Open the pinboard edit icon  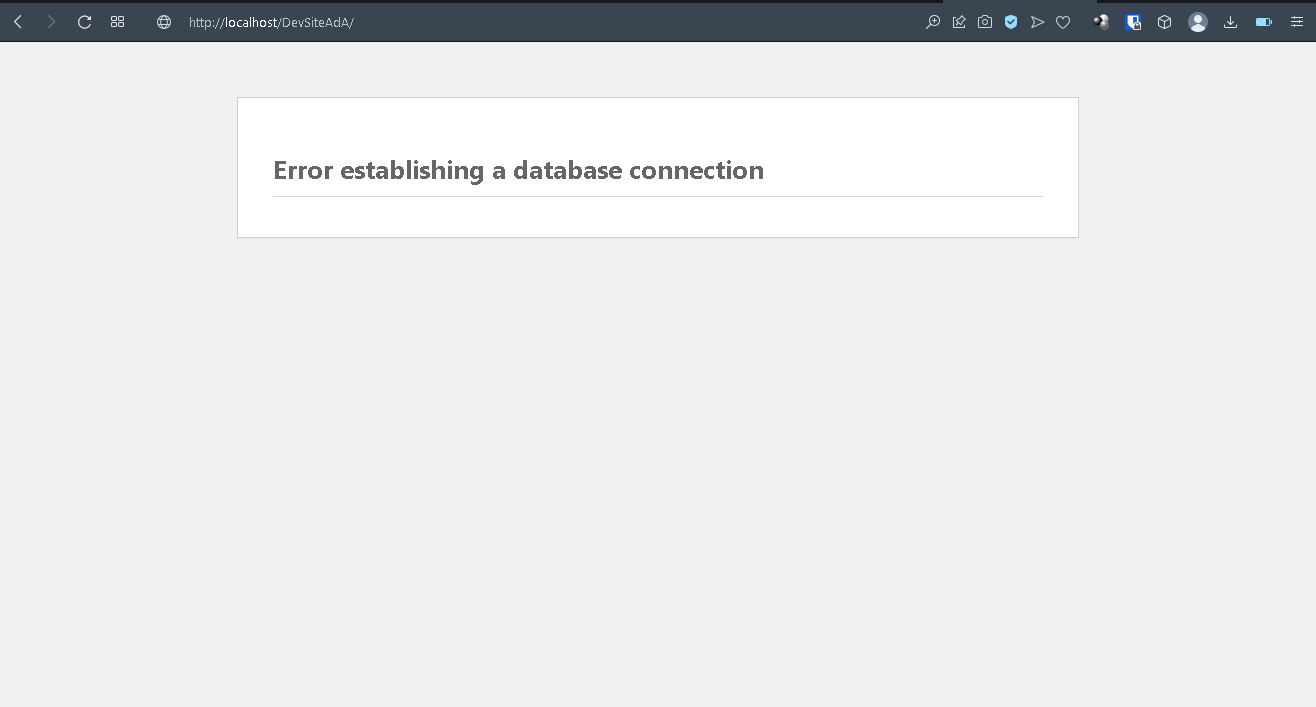tap(959, 22)
